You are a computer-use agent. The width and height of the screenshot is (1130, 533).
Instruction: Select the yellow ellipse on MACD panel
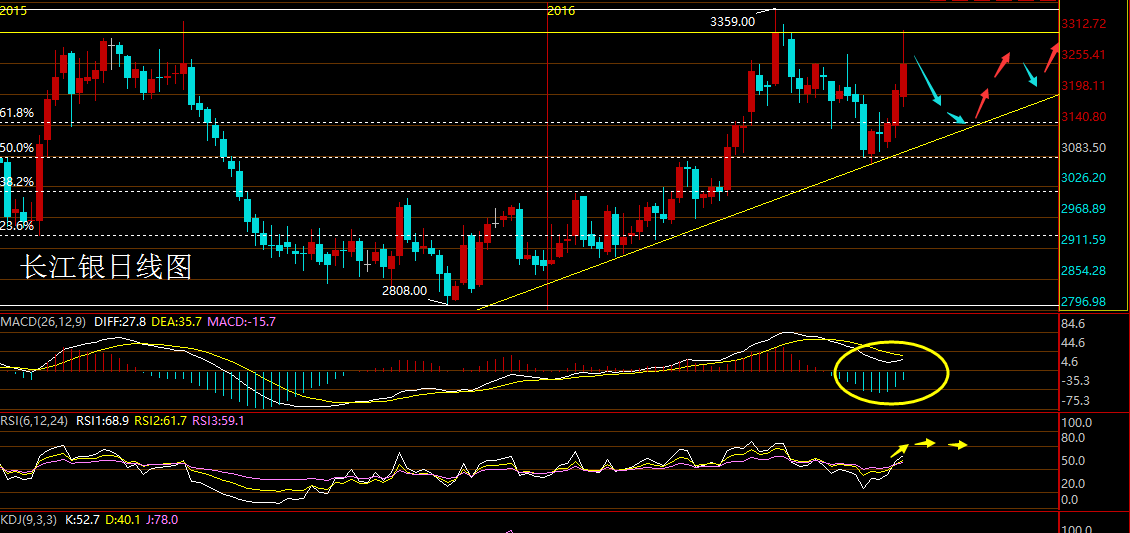point(891,372)
